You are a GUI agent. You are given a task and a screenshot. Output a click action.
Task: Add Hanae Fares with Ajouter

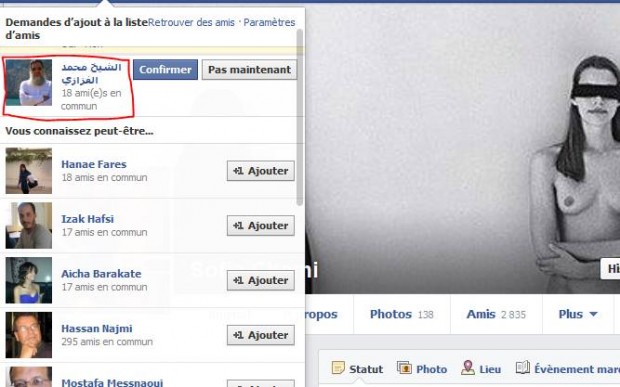pyautogui.click(x=261, y=171)
